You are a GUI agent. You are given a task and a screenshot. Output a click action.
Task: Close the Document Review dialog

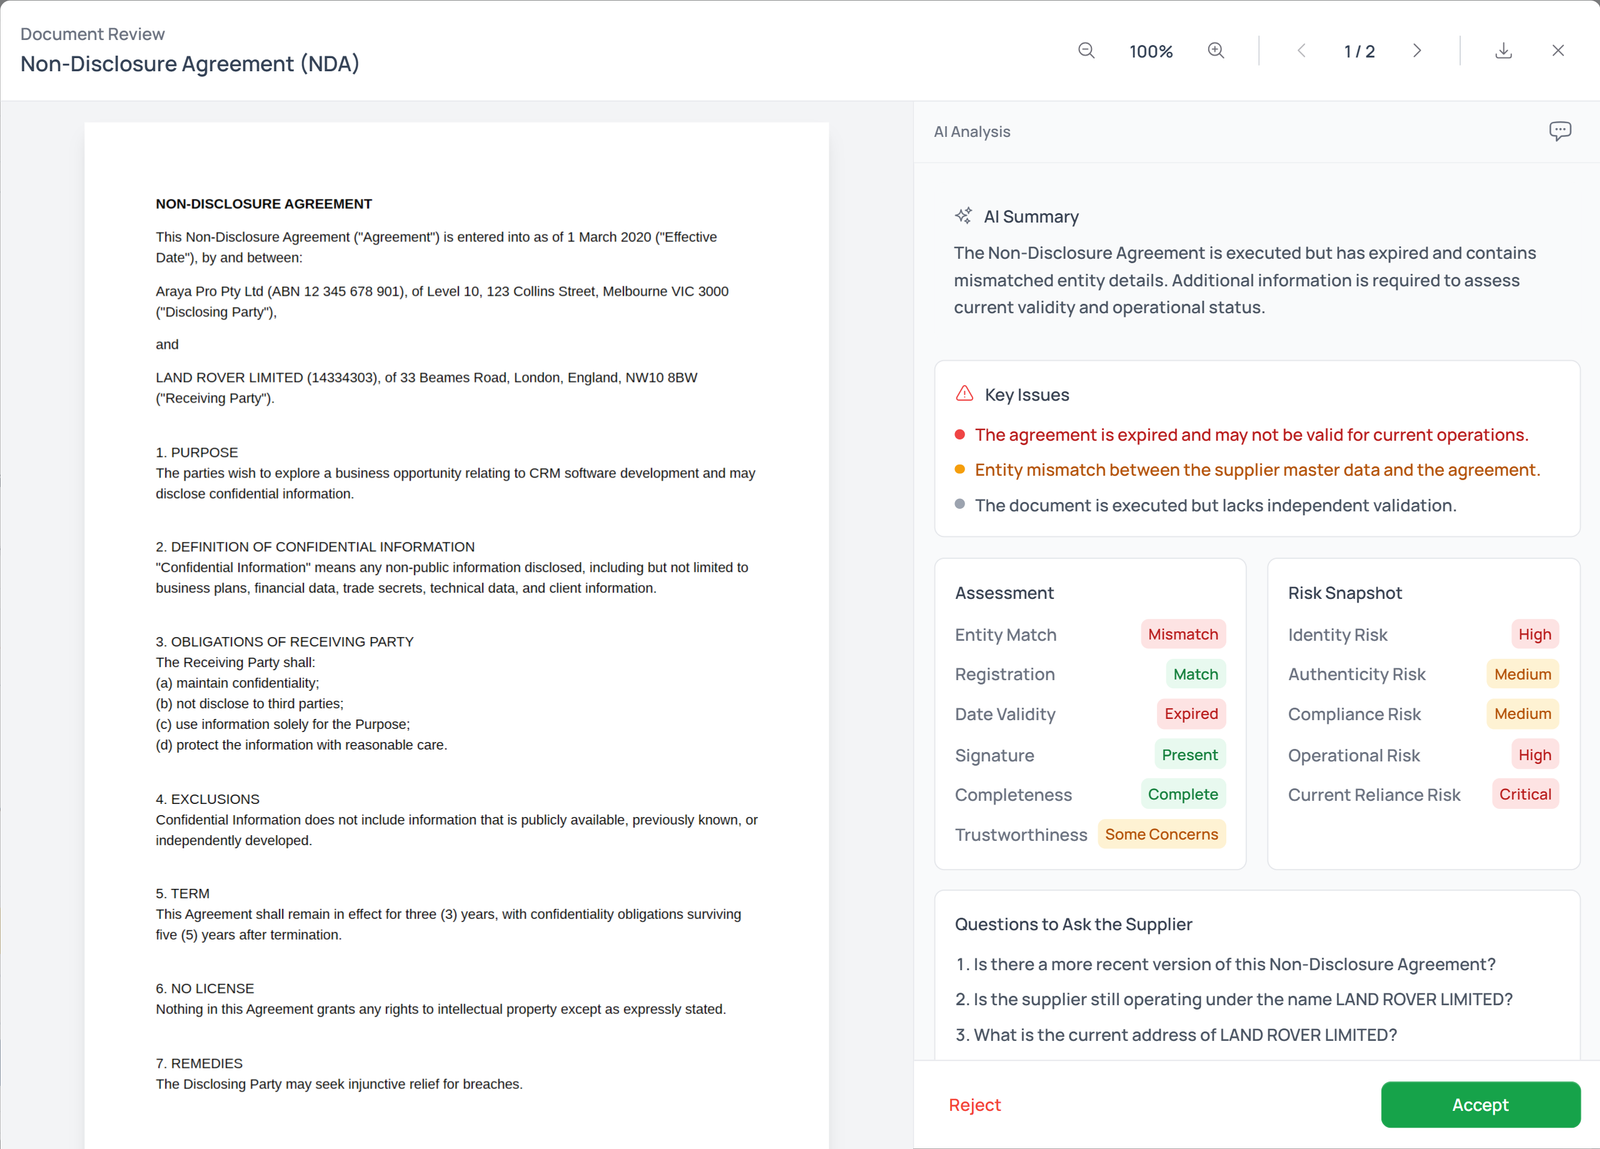point(1558,51)
